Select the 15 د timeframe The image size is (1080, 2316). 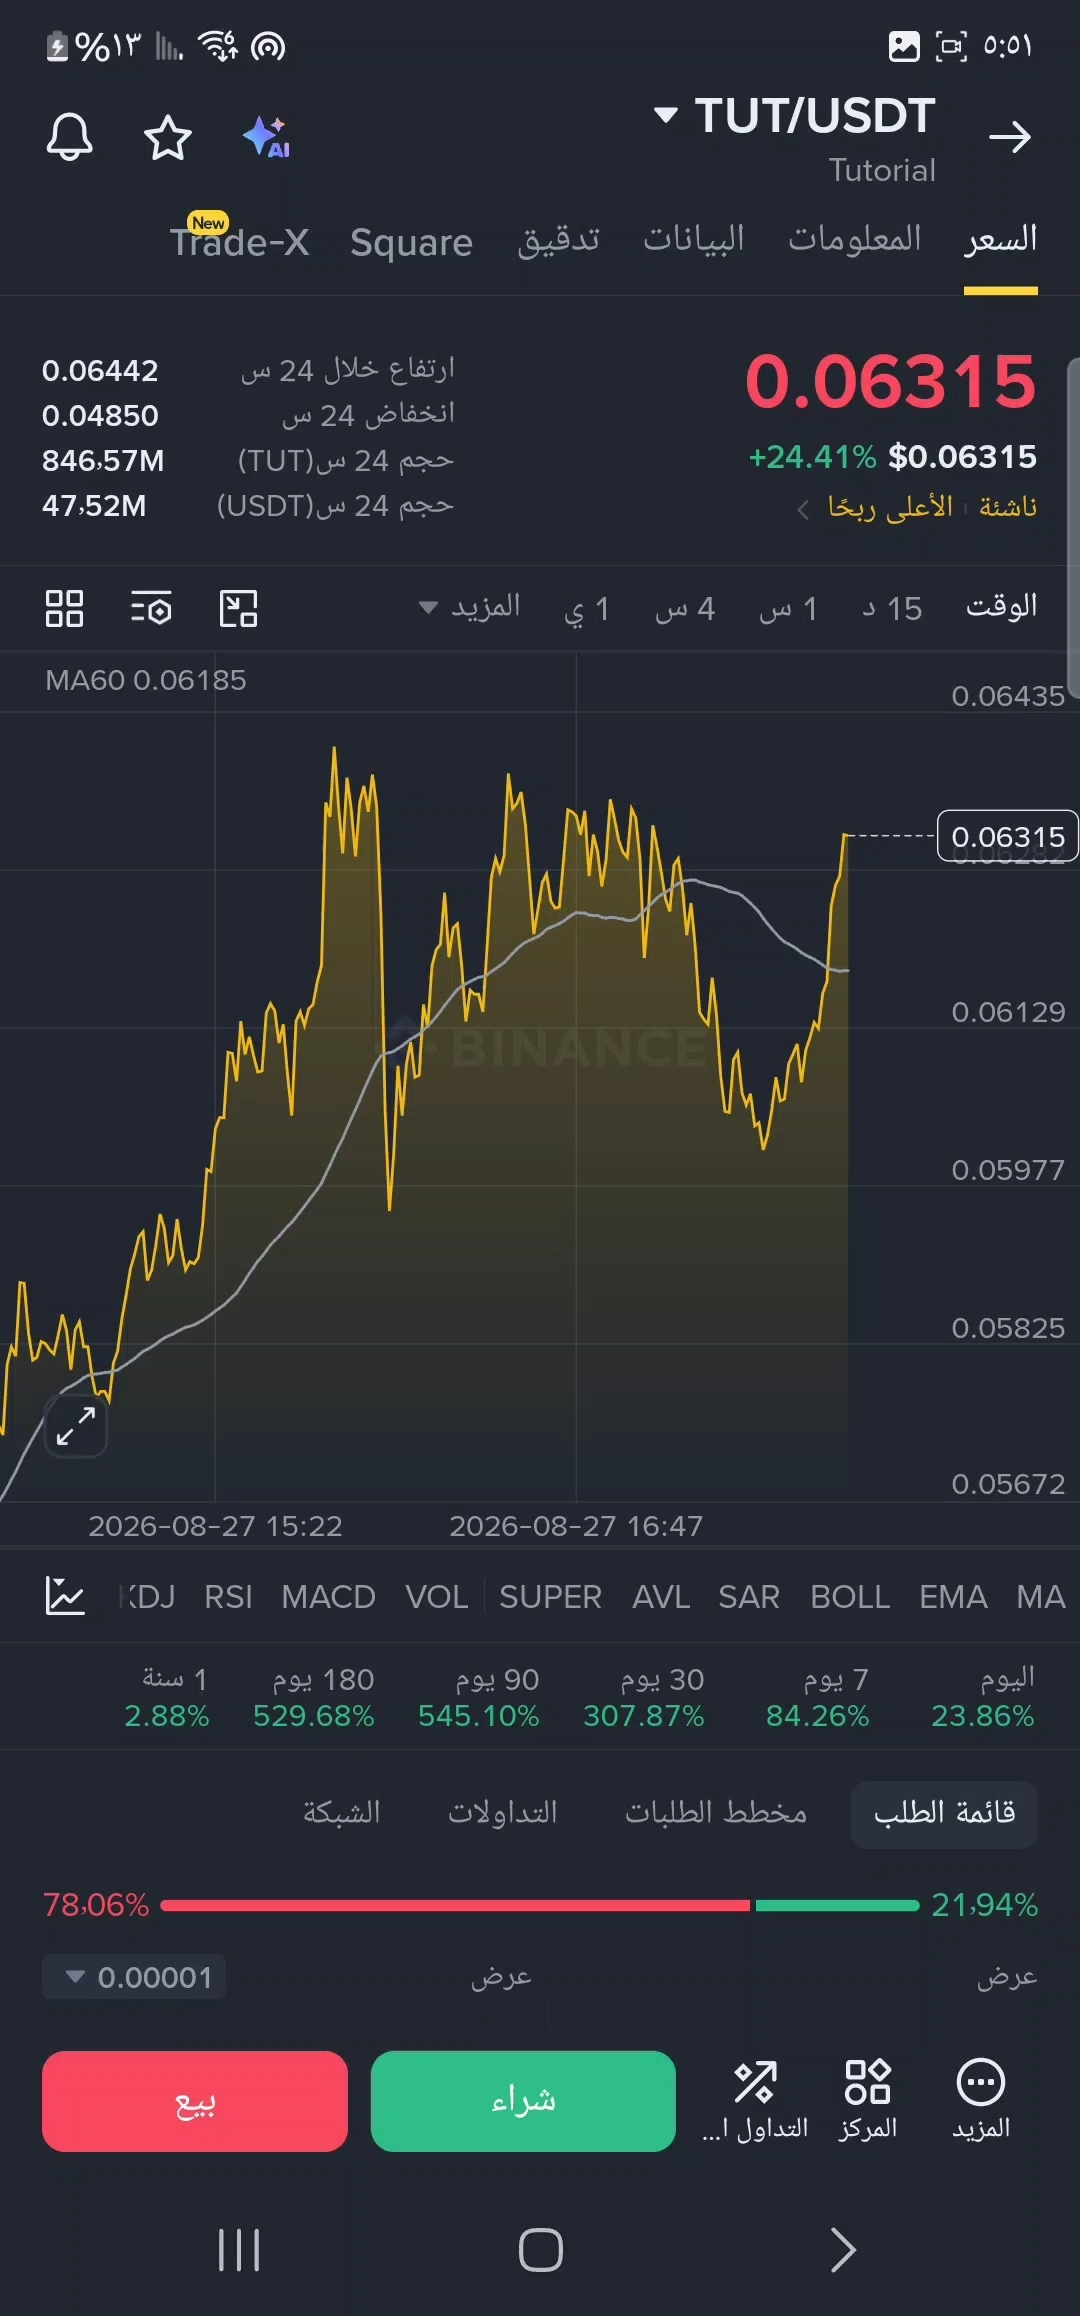point(892,608)
